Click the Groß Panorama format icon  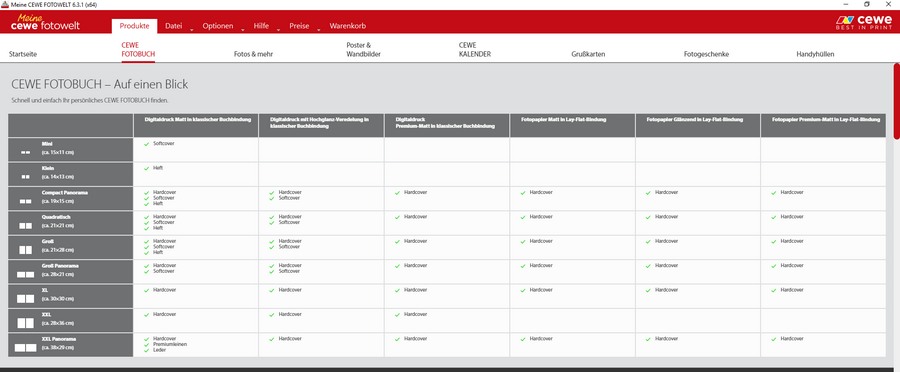click(x=25, y=274)
